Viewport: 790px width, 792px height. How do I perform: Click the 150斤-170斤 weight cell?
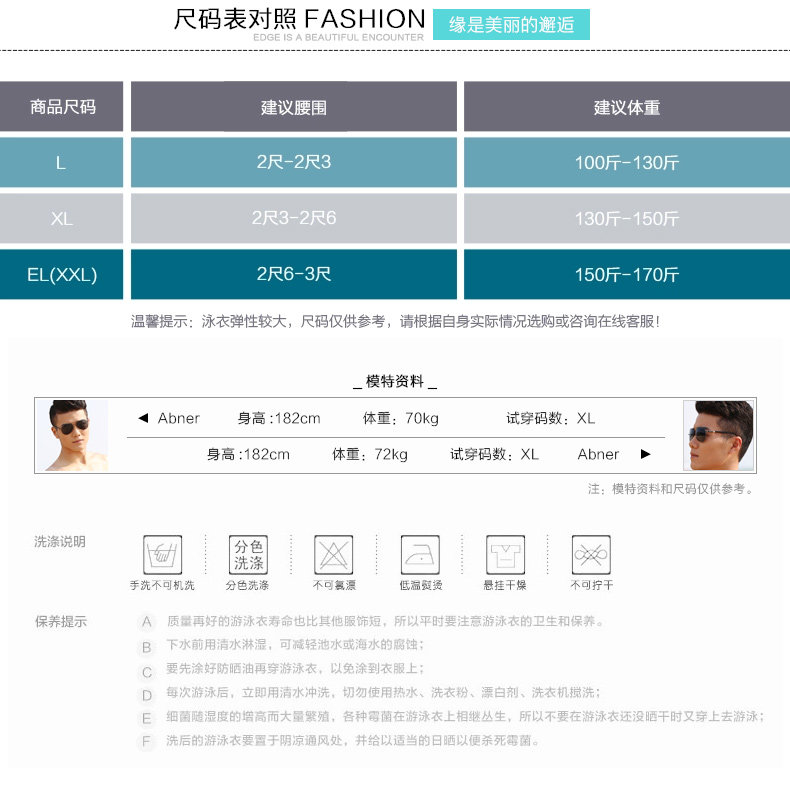click(627, 274)
